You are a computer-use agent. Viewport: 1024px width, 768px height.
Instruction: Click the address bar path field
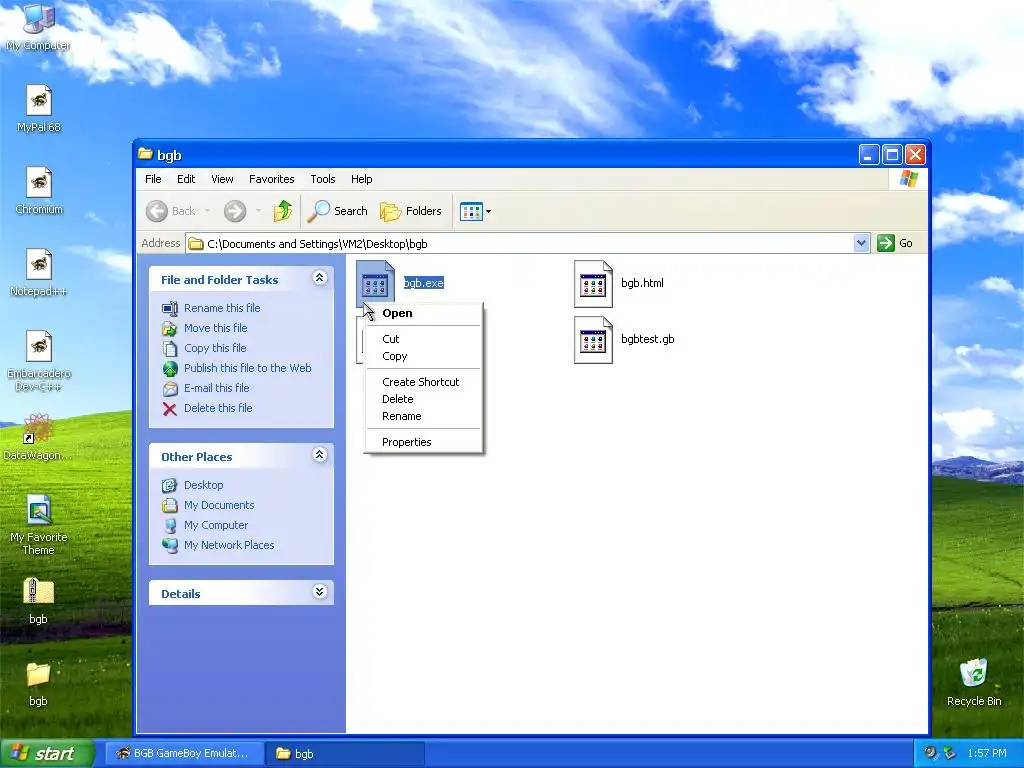pyautogui.click(x=519, y=244)
